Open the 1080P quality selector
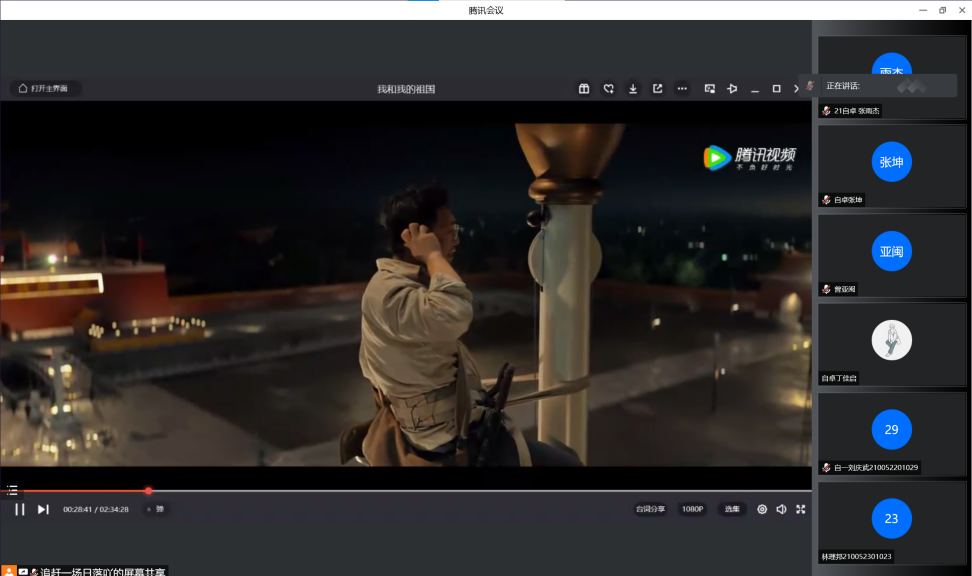The image size is (972, 576). (x=693, y=509)
